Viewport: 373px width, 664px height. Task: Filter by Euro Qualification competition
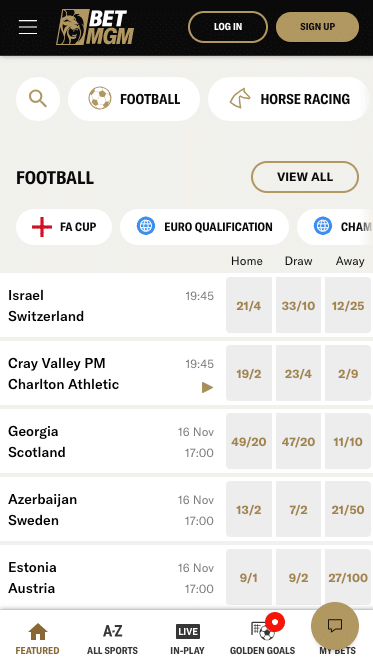204,227
